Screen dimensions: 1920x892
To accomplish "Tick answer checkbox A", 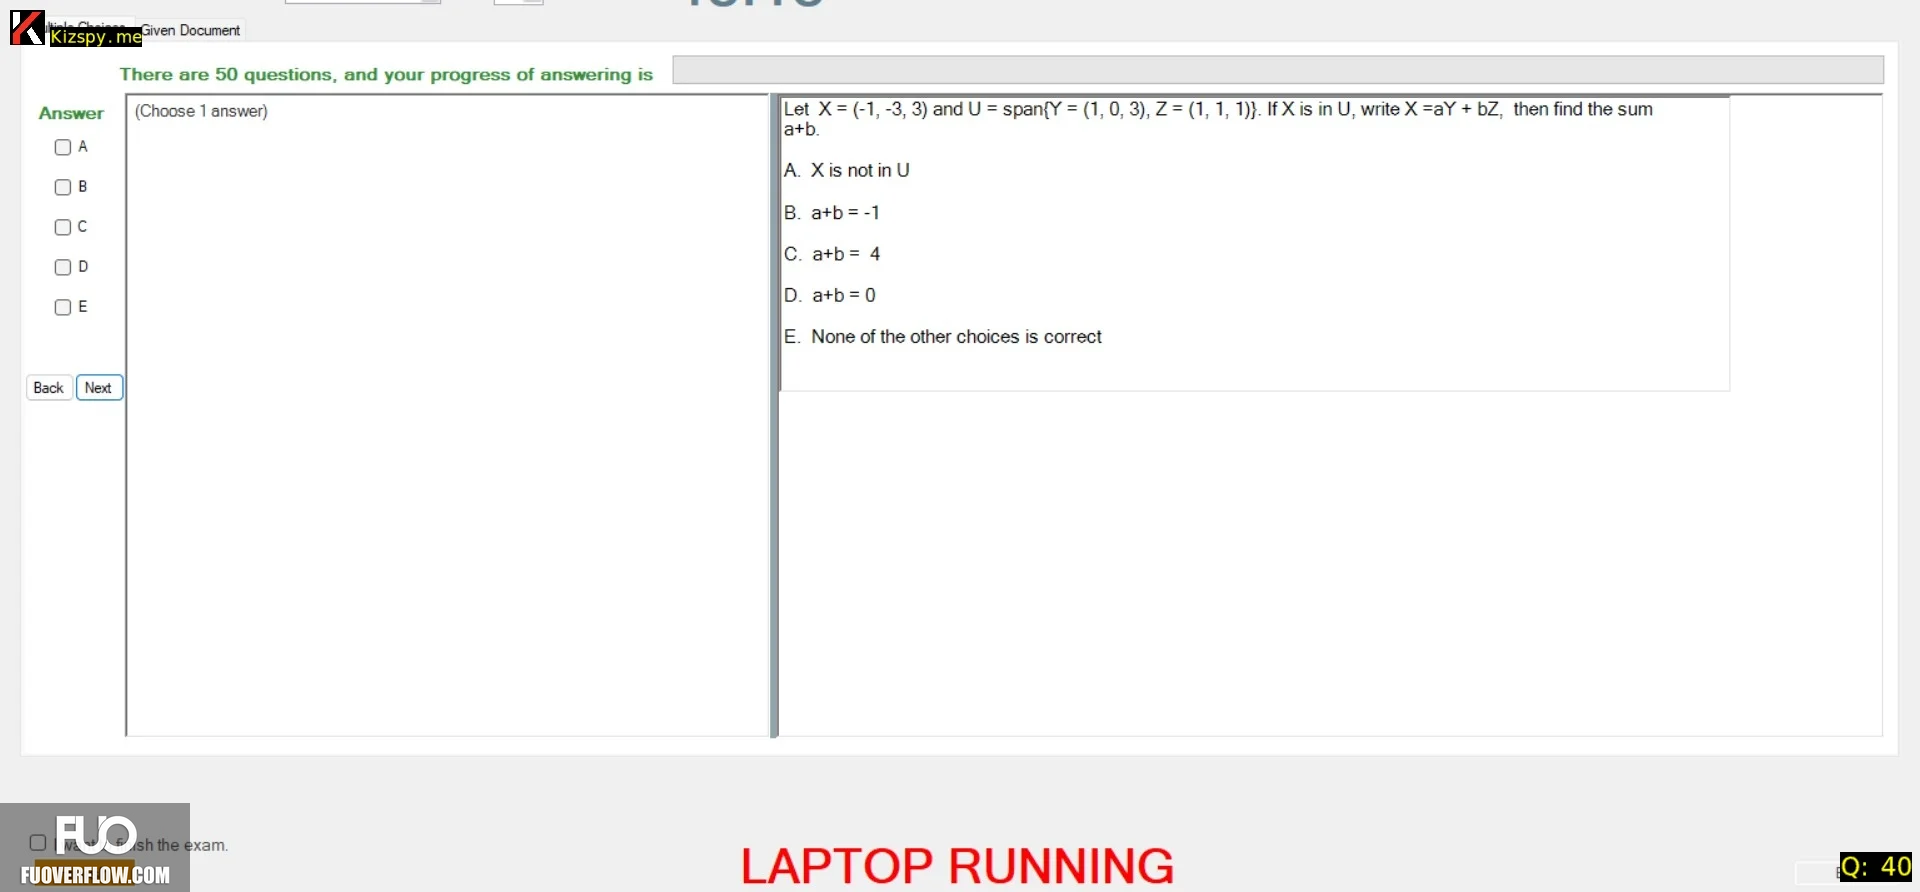I will (63, 147).
